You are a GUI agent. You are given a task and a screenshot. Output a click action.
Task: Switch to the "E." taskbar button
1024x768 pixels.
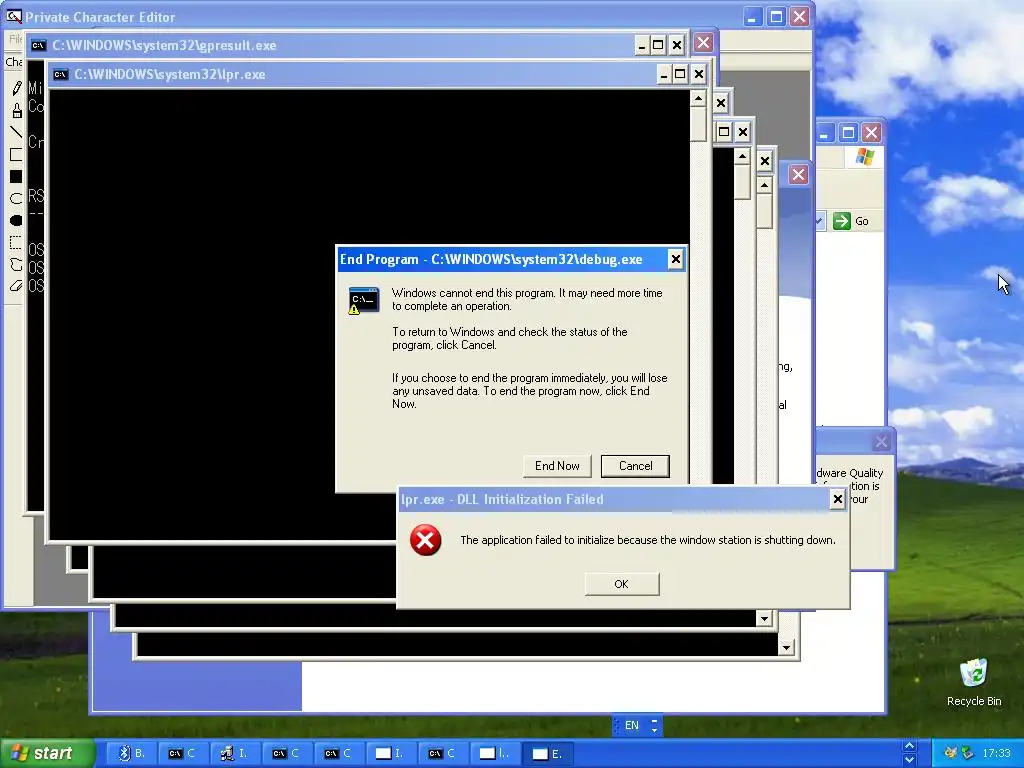pyautogui.click(x=548, y=754)
